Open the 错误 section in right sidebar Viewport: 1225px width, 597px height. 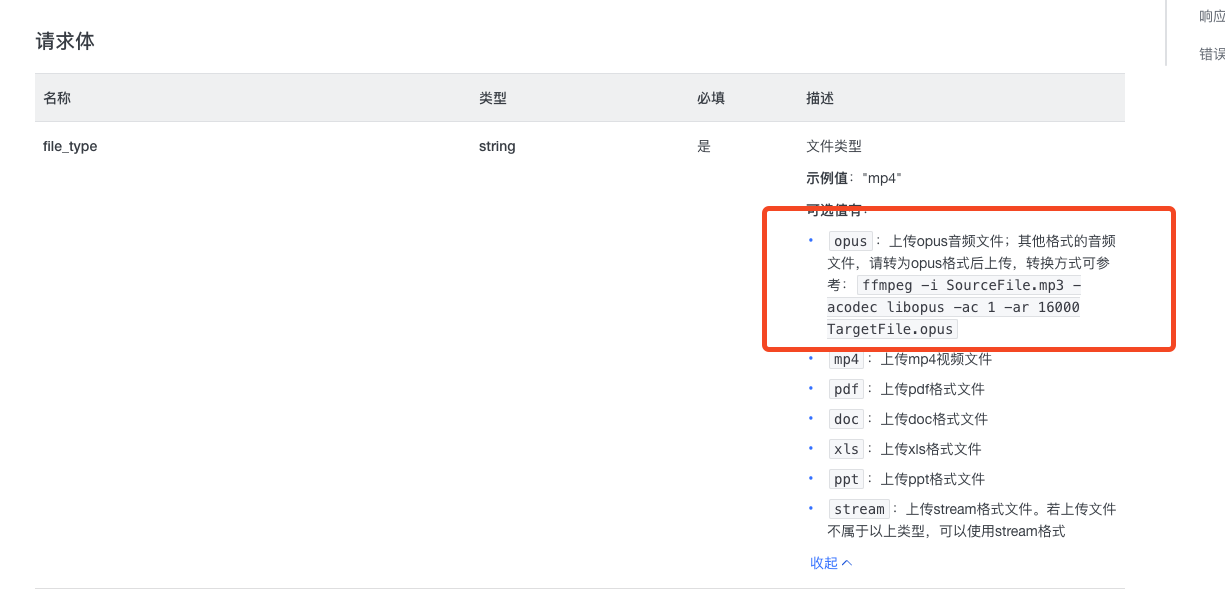(x=1209, y=52)
